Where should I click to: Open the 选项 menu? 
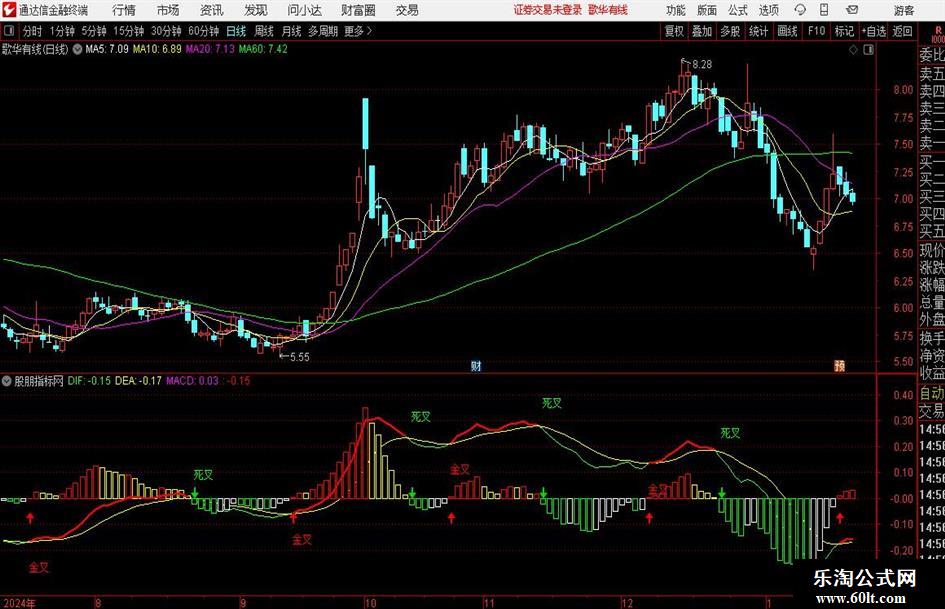(768, 10)
